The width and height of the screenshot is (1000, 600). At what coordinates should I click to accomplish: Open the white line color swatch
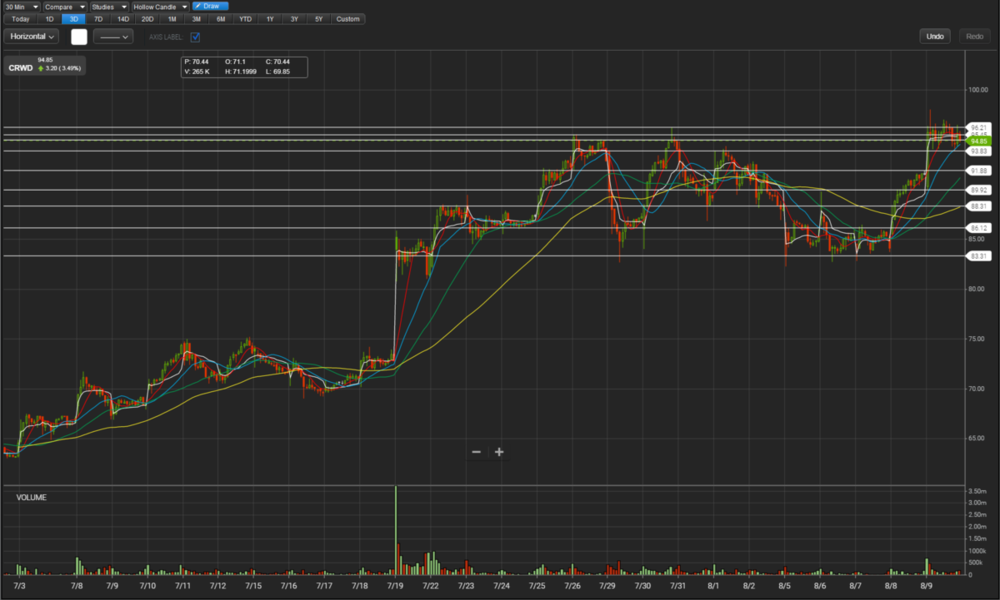pos(79,37)
